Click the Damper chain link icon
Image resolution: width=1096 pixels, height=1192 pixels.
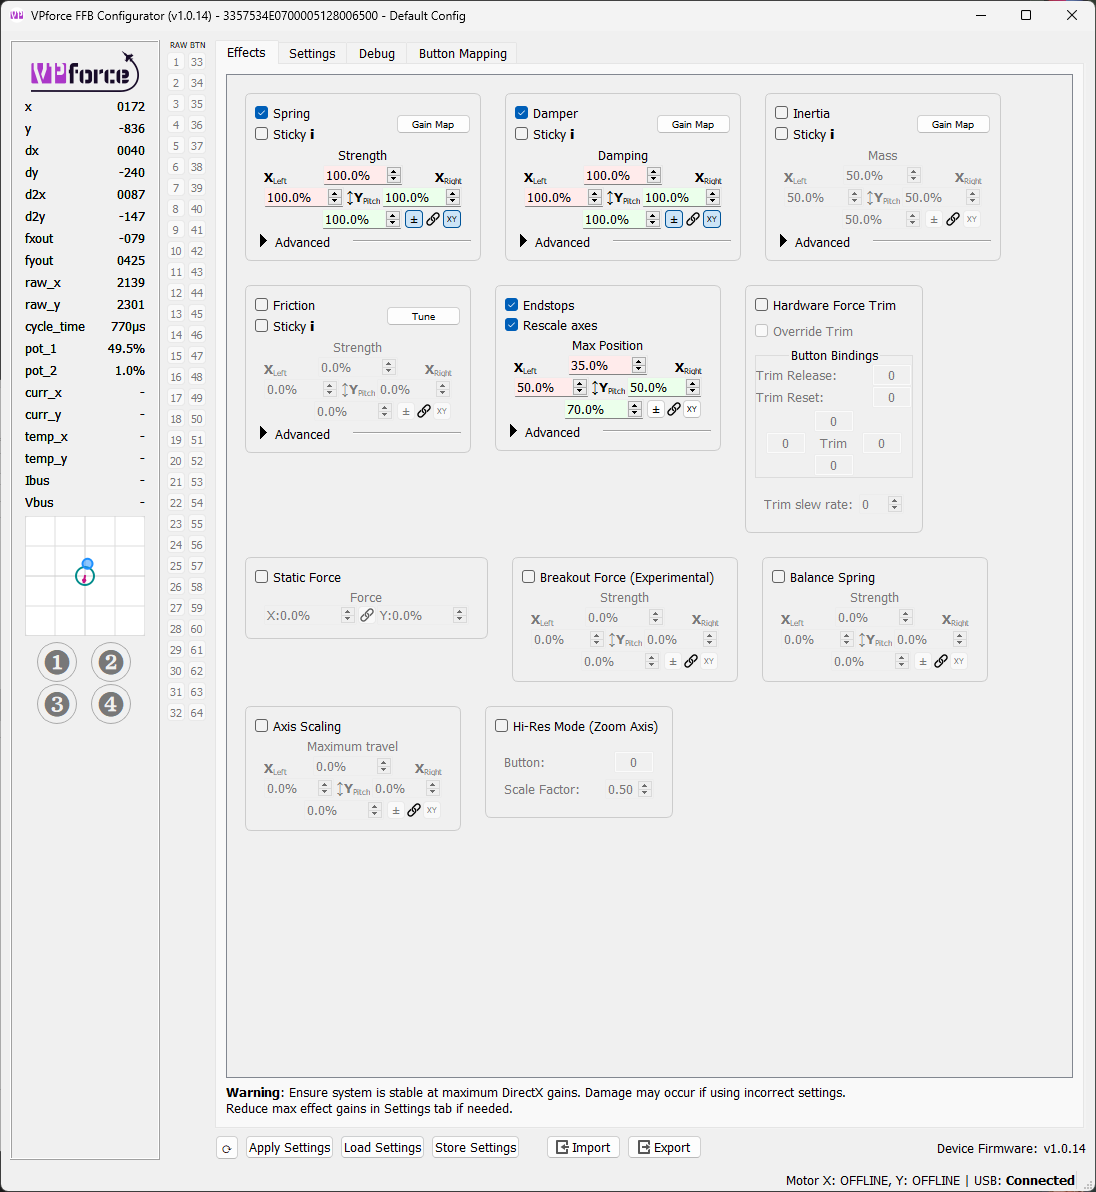pyautogui.click(x=692, y=220)
